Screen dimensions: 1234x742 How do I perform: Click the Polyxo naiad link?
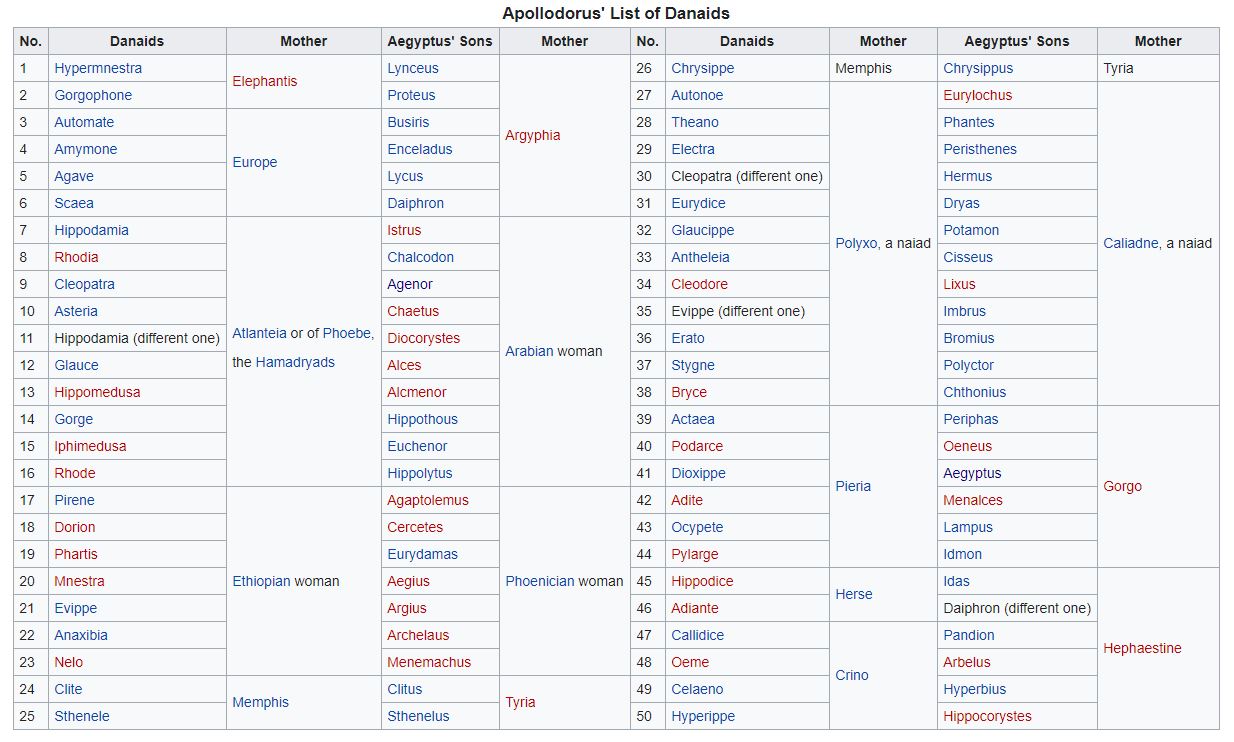[x=856, y=243]
